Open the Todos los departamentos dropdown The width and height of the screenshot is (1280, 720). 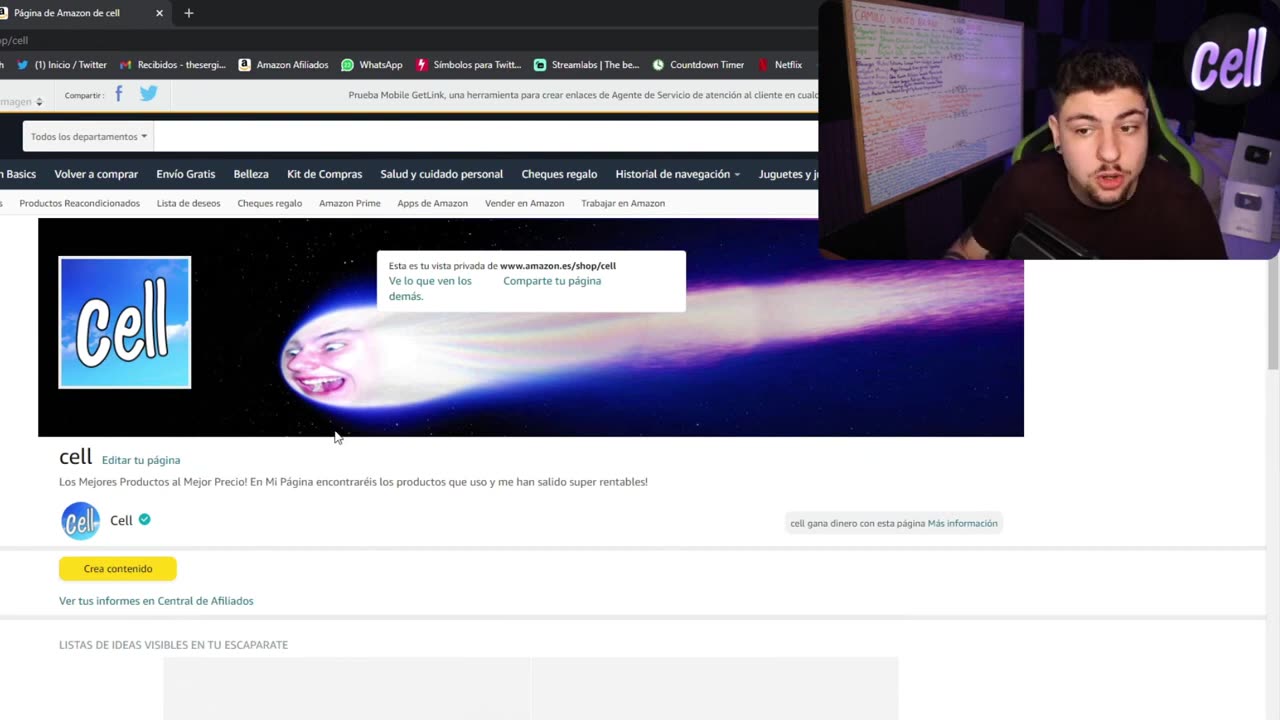(x=88, y=136)
